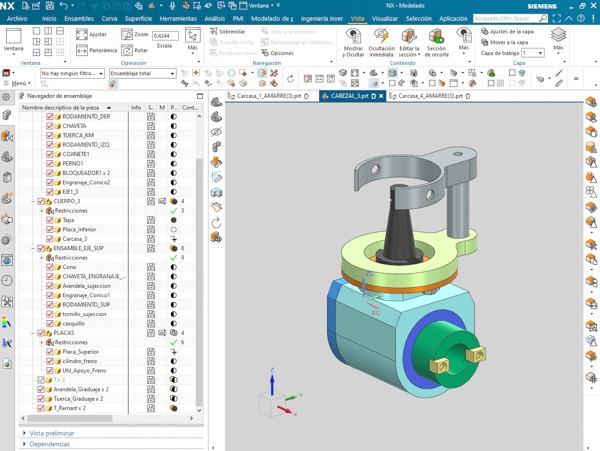
Task: Switch to the Herramientas ribbon tab
Action: tap(178, 18)
